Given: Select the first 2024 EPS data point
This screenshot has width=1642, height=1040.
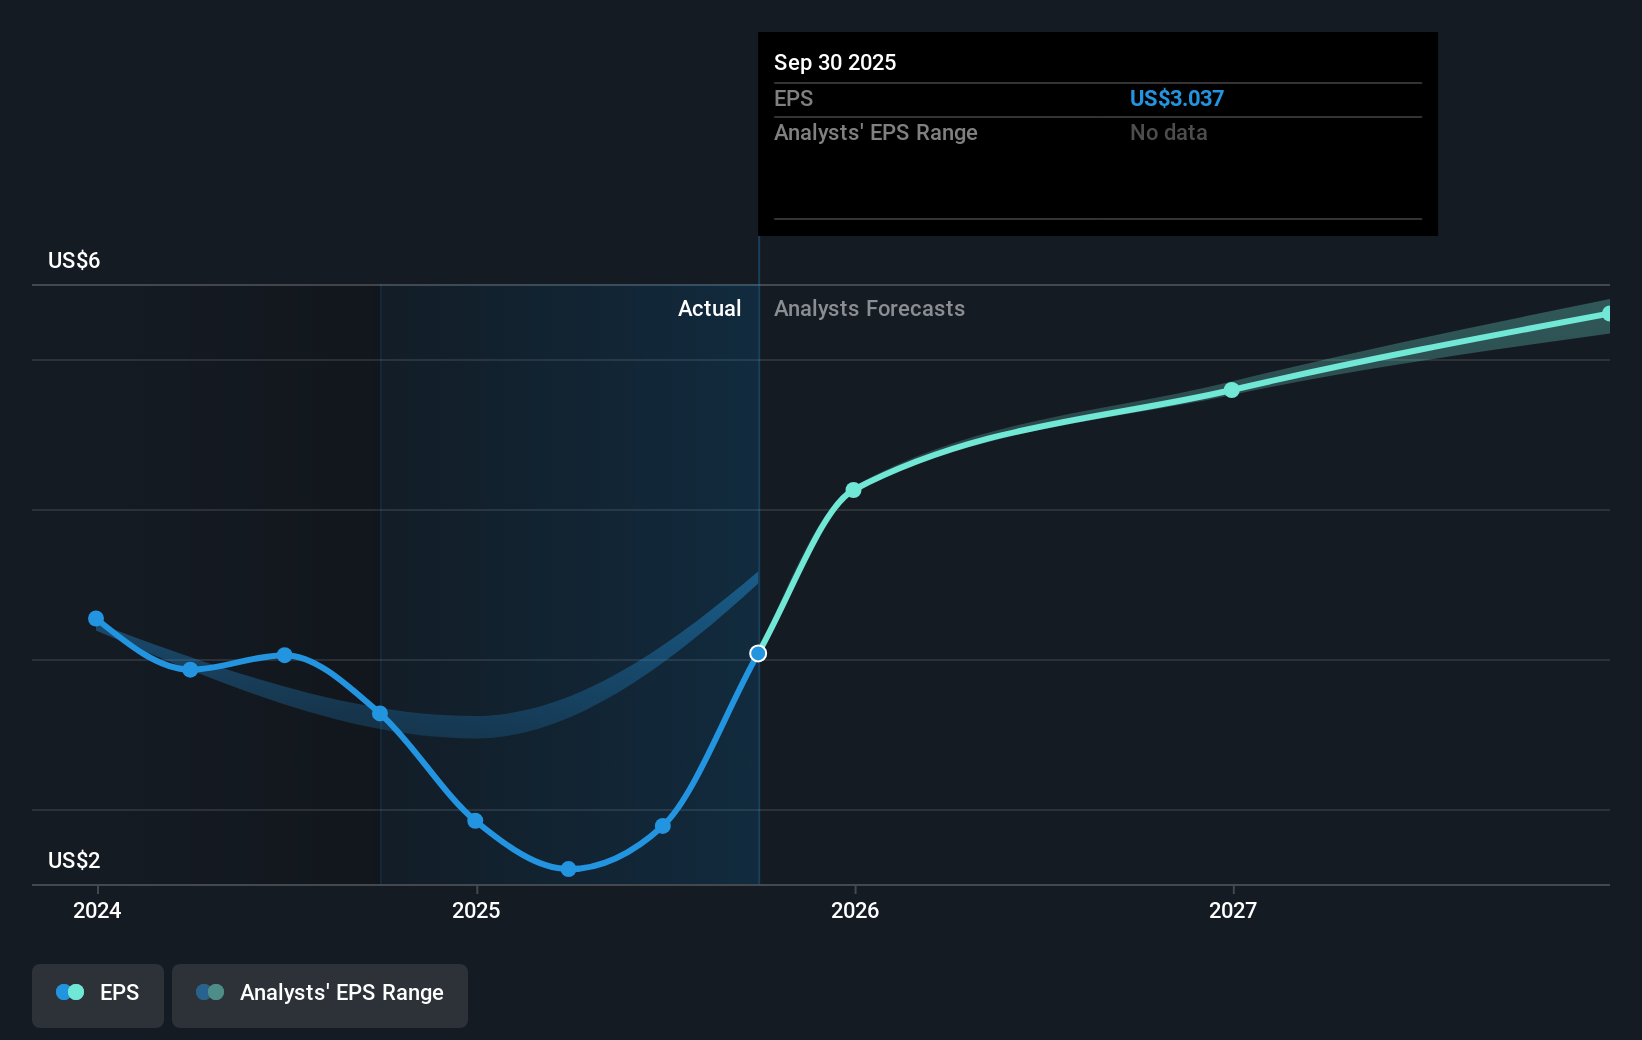Looking at the screenshot, I should click(96, 618).
